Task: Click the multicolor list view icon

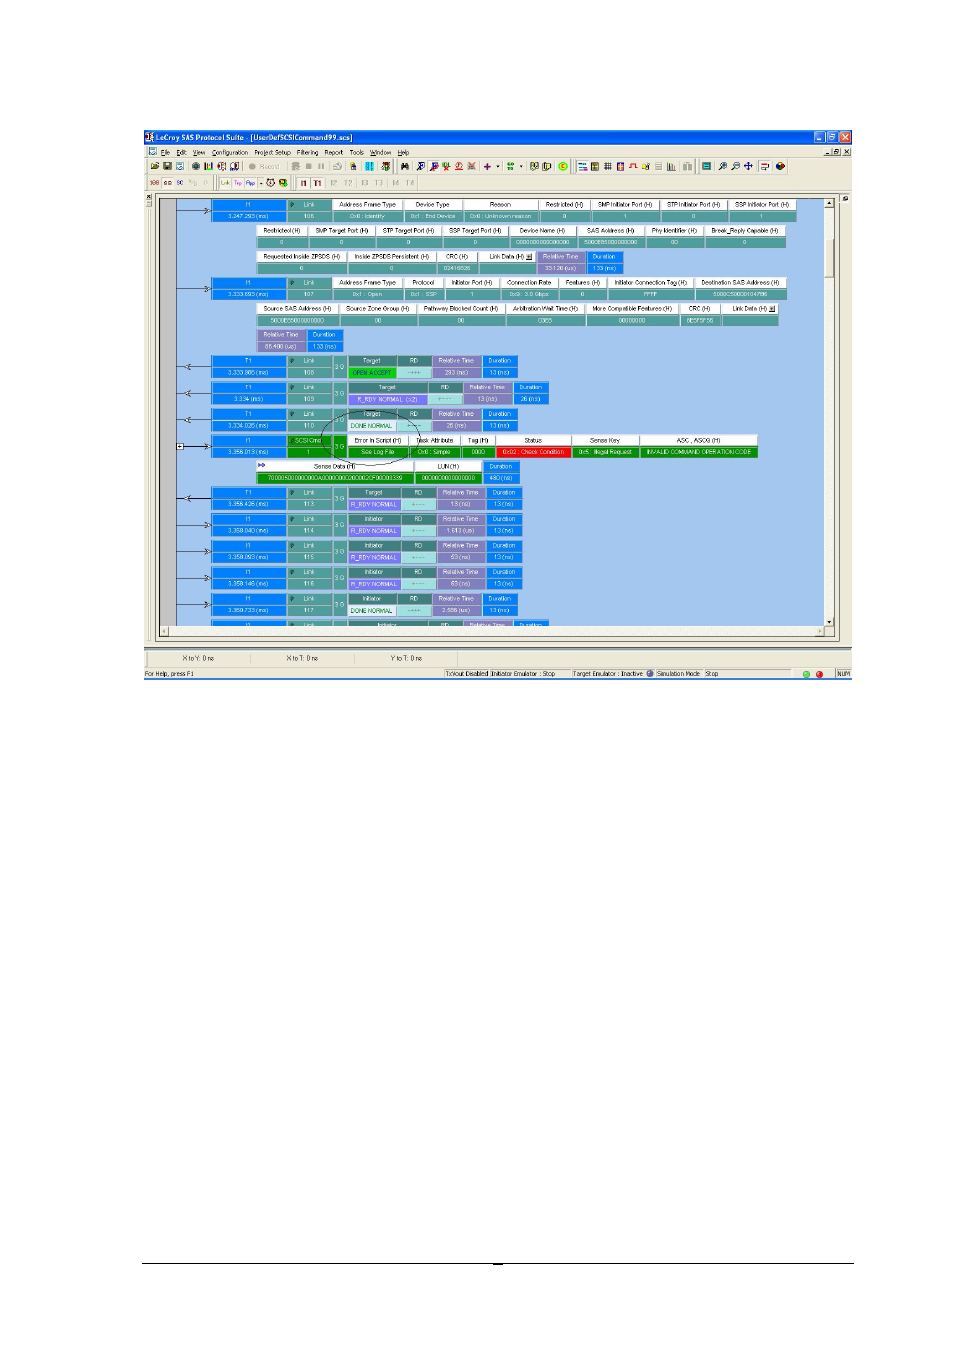Action: point(583,166)
